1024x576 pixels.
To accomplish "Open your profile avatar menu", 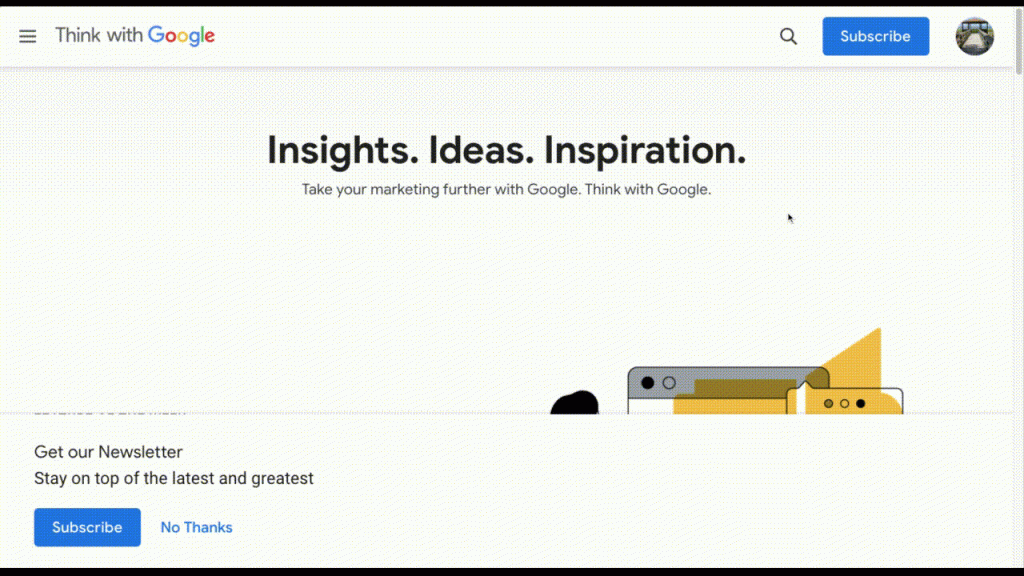I will point(974,36).
